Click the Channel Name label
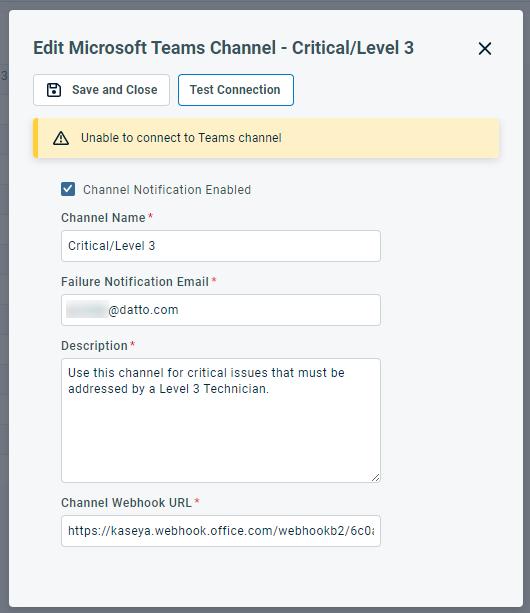Viewport: 530px width, 613px height. pyautogui.click(x=103, y=218)
